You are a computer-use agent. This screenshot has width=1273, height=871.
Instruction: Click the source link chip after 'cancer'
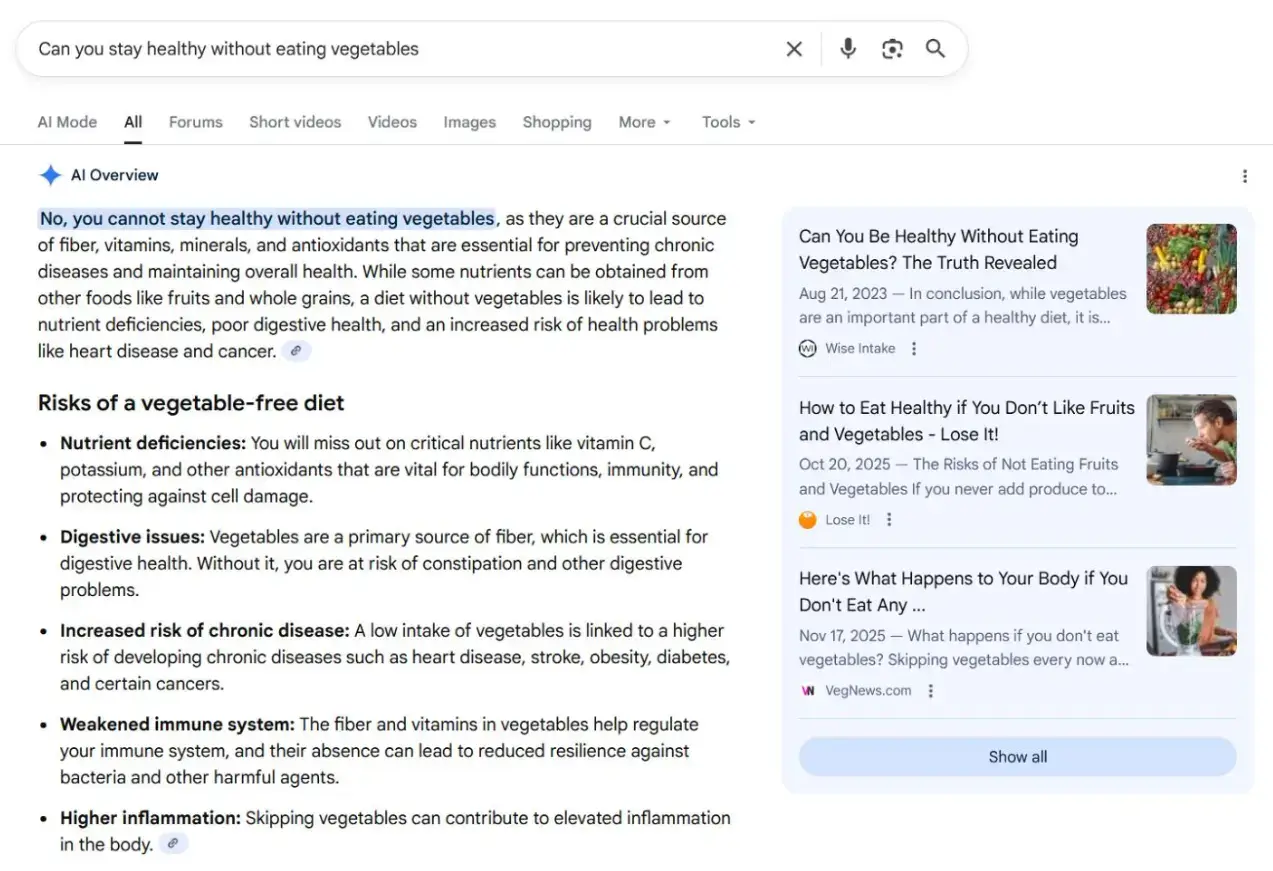pyautogui.click(x=296, y=351)
